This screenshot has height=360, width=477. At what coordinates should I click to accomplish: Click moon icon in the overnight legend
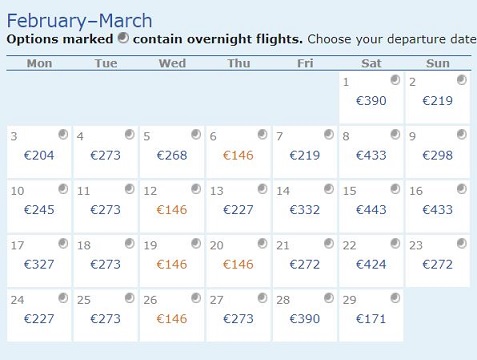[x=123, y=38]
